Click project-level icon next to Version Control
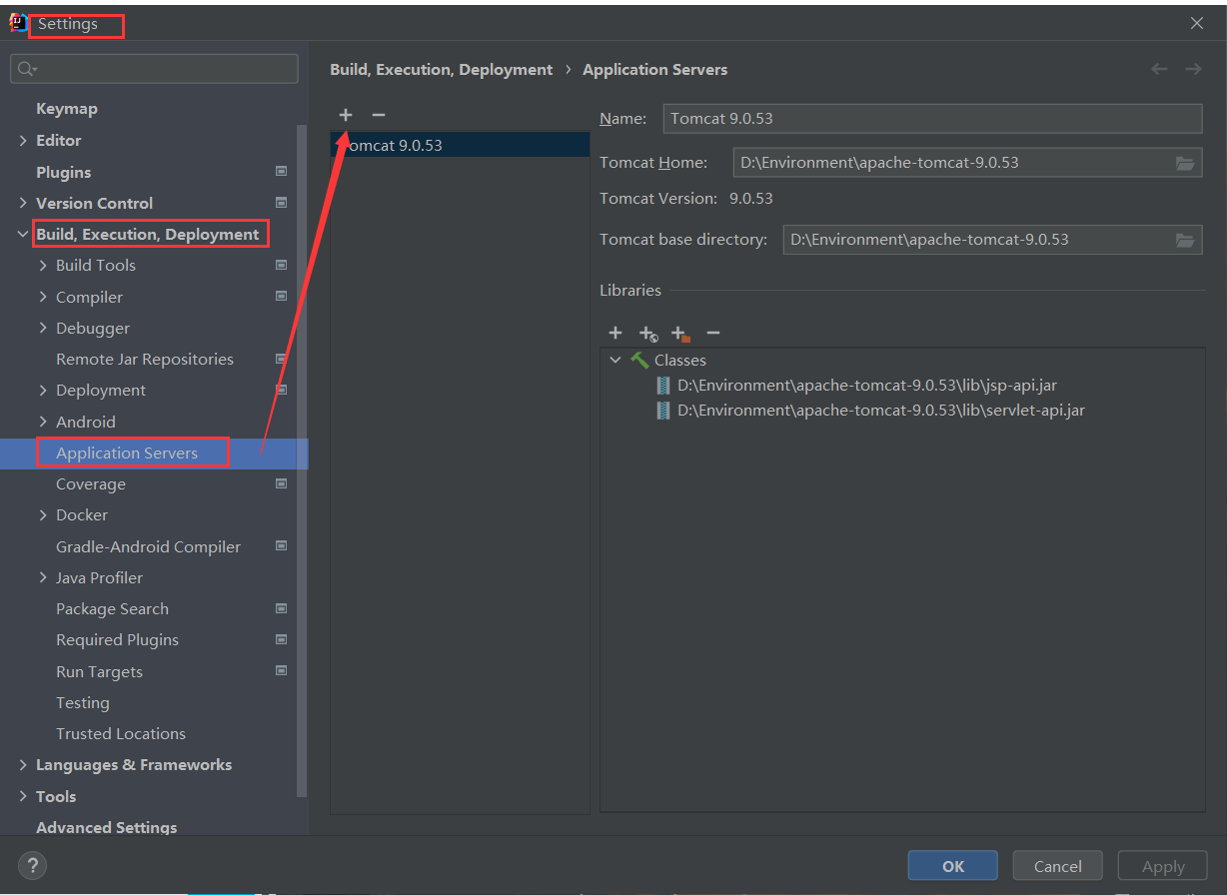 tap(281, 203)
